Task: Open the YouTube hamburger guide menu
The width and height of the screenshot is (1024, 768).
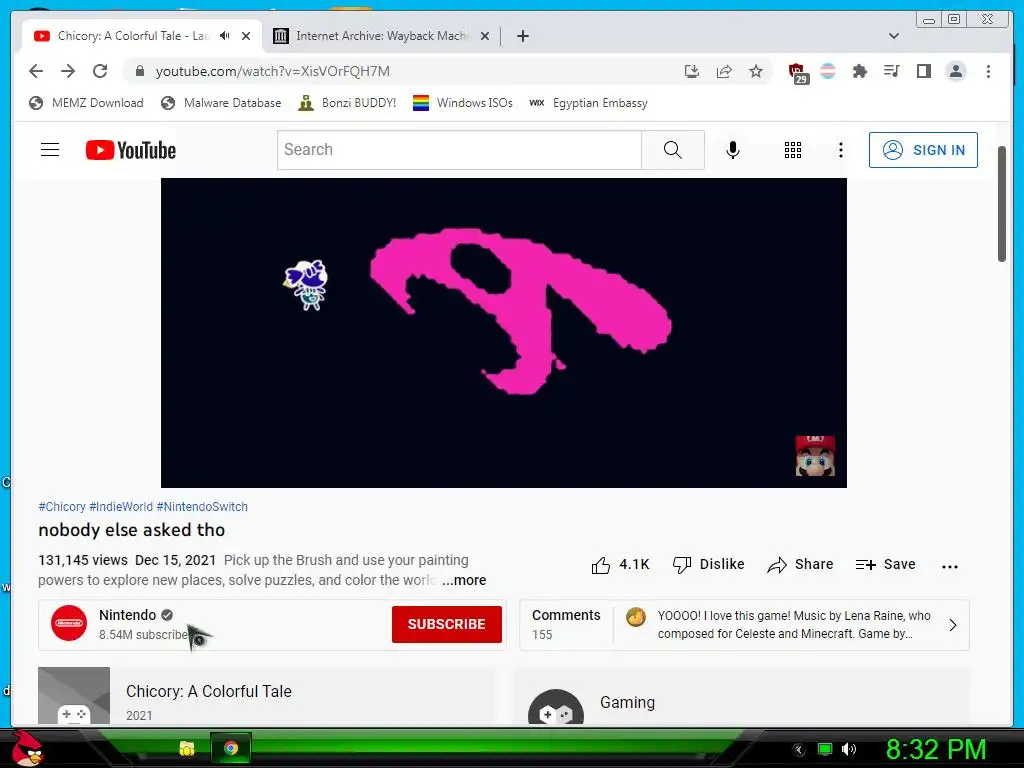Action: click(50, 150)
